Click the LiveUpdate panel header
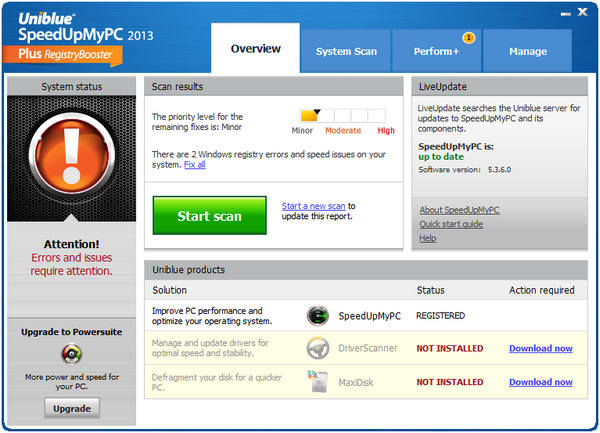 499,86
